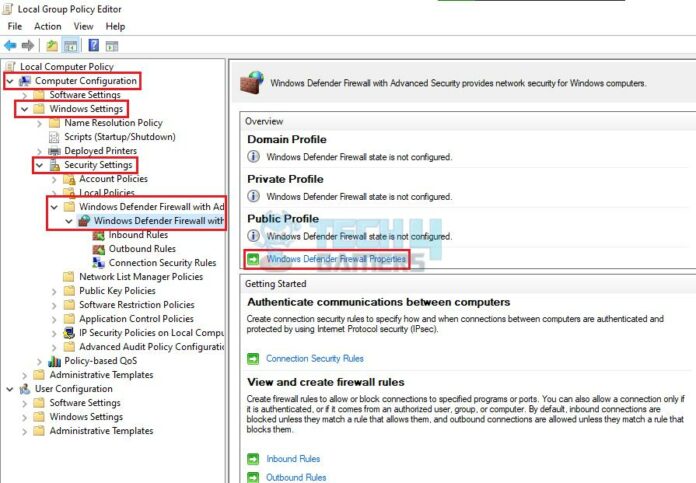This screenshot has height=483, width=696.
Task: Click the Public Profile heading
Action: coord(283,218)
